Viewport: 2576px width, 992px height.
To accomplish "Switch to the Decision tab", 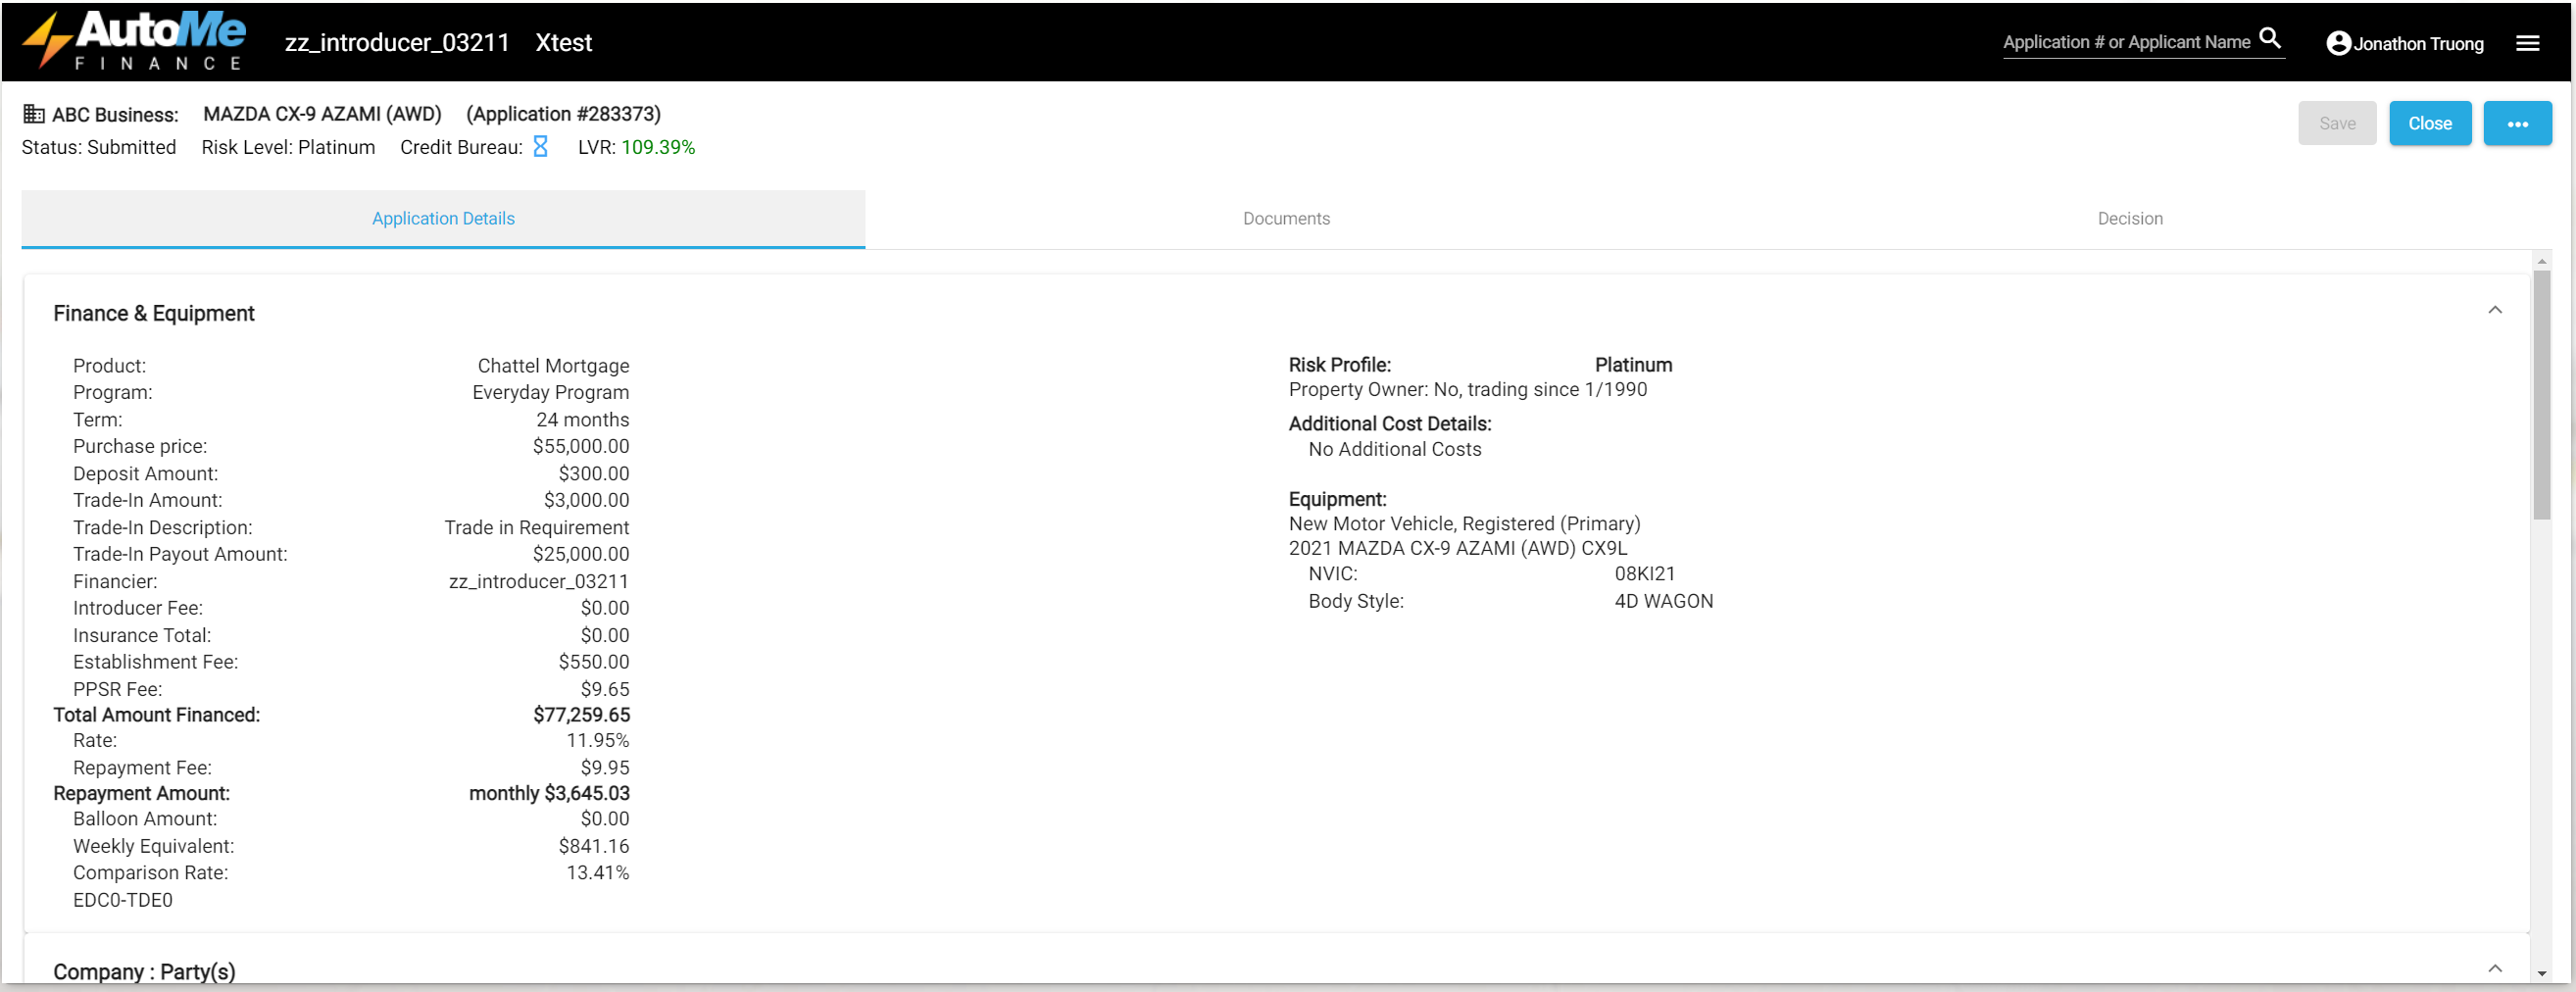I will point(2130,218).
